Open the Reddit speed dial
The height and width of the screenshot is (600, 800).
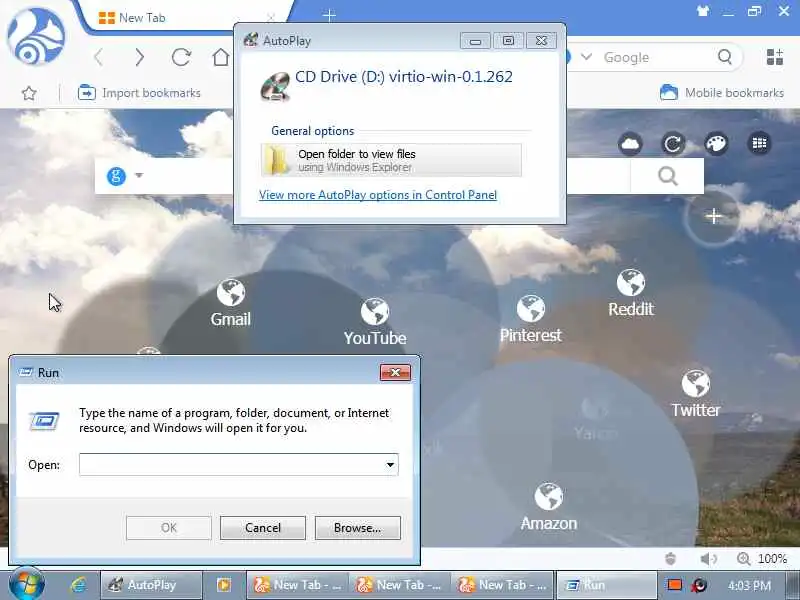(x=631, y=293)
